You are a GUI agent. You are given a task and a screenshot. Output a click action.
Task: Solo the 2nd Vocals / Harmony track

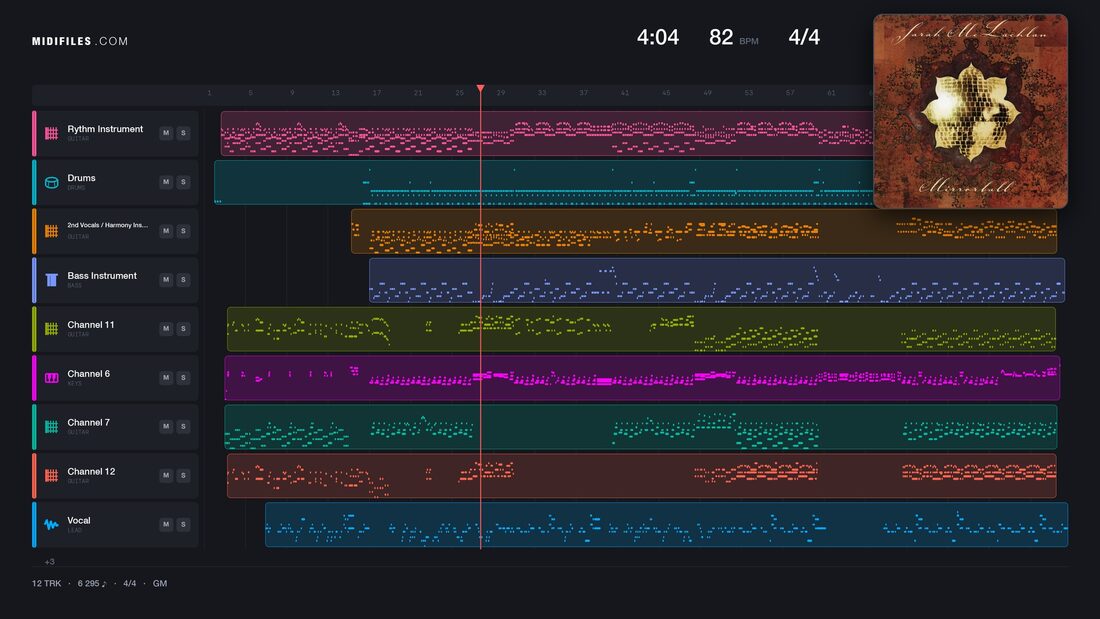[183, 231]
